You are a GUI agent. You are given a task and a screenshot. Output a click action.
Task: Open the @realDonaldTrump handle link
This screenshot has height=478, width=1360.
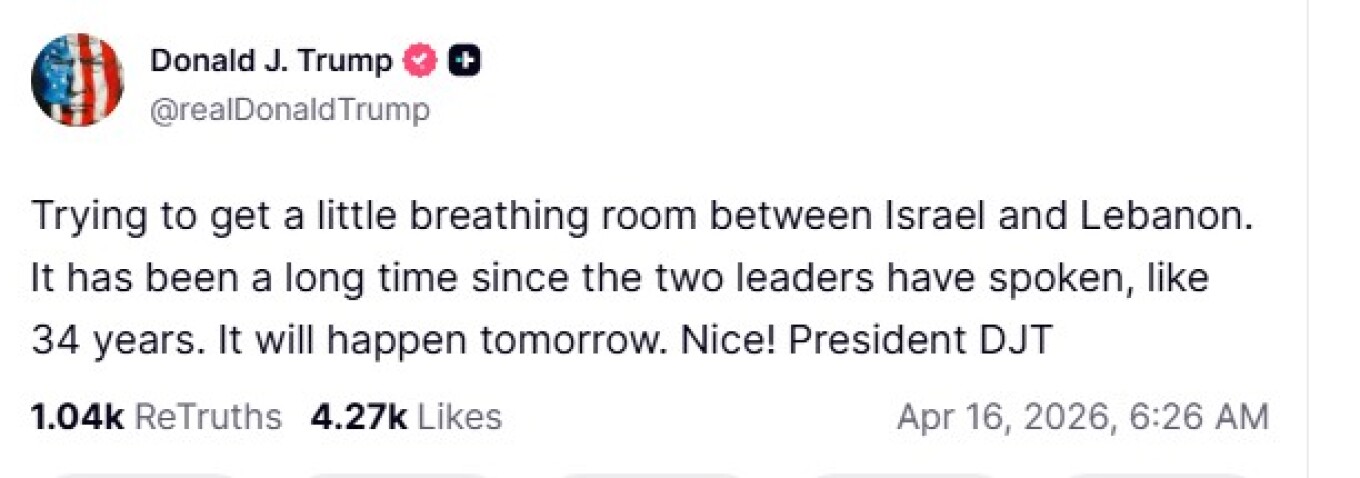pos(289,109)
